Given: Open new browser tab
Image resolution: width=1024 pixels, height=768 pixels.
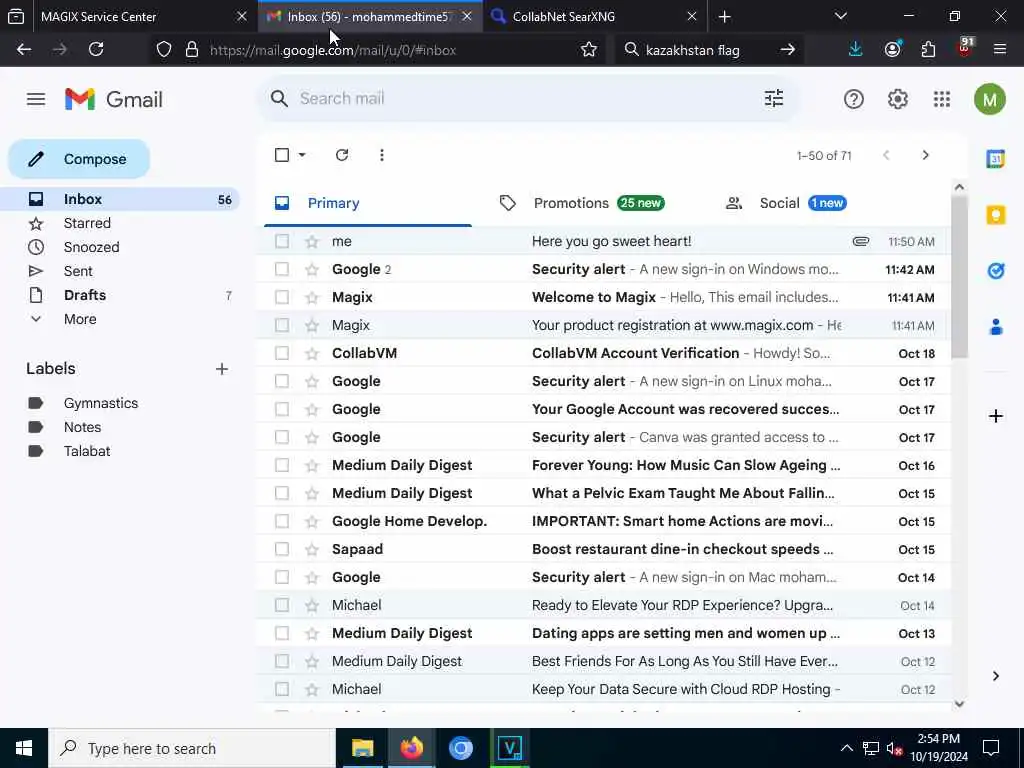Looking at the screenshot, I should [724, 16].
